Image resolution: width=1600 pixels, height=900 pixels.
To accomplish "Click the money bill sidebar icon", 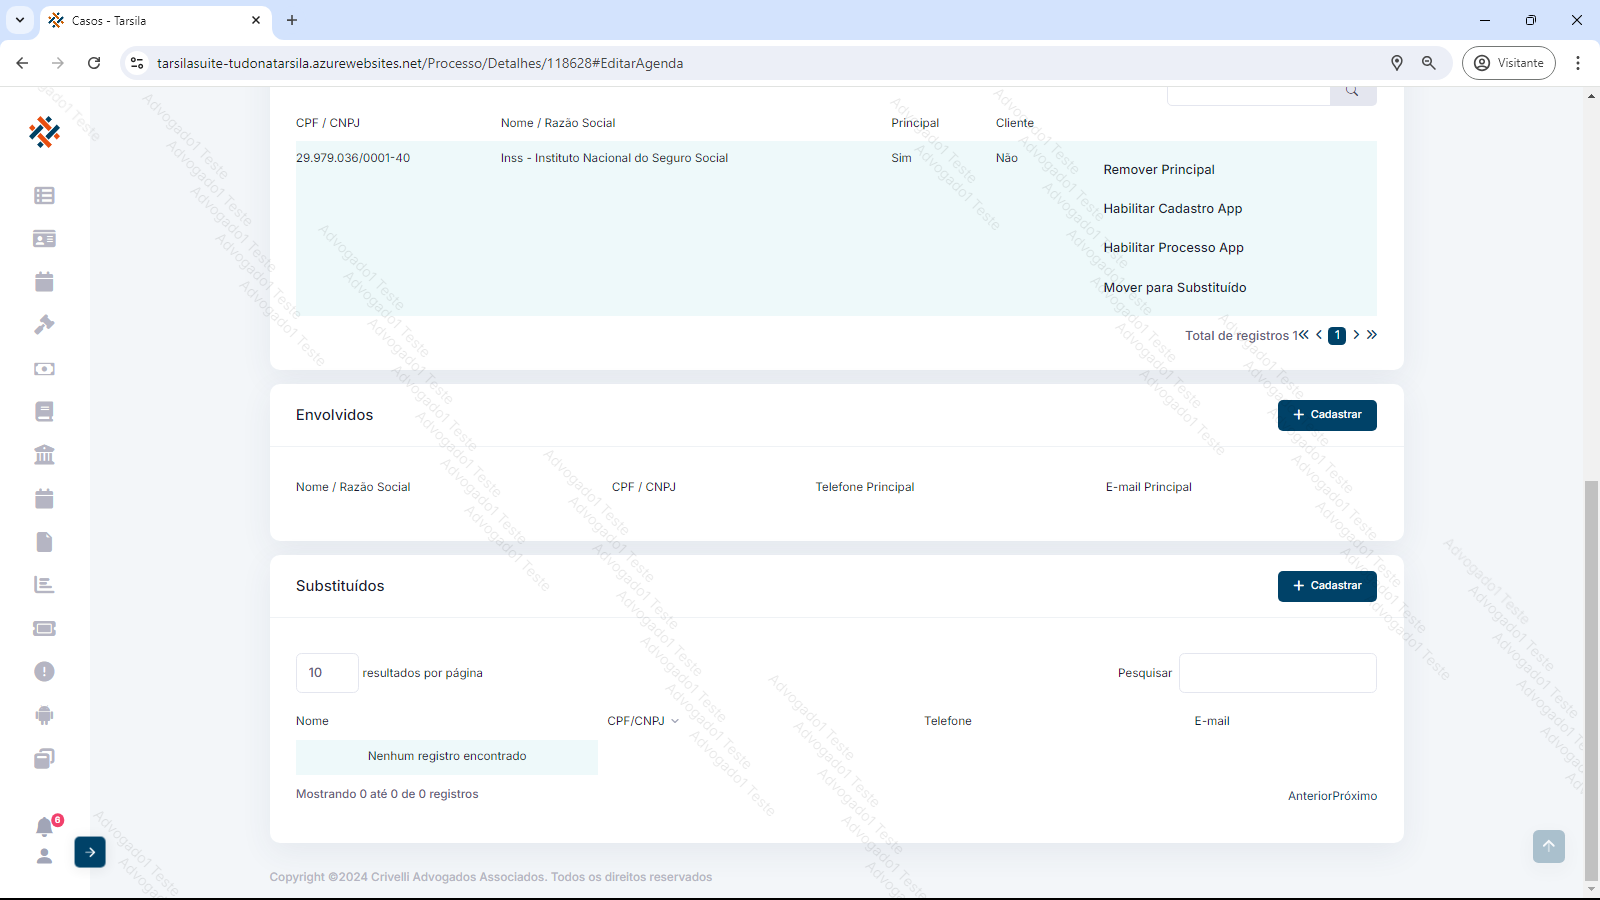I will pos(44,369).
